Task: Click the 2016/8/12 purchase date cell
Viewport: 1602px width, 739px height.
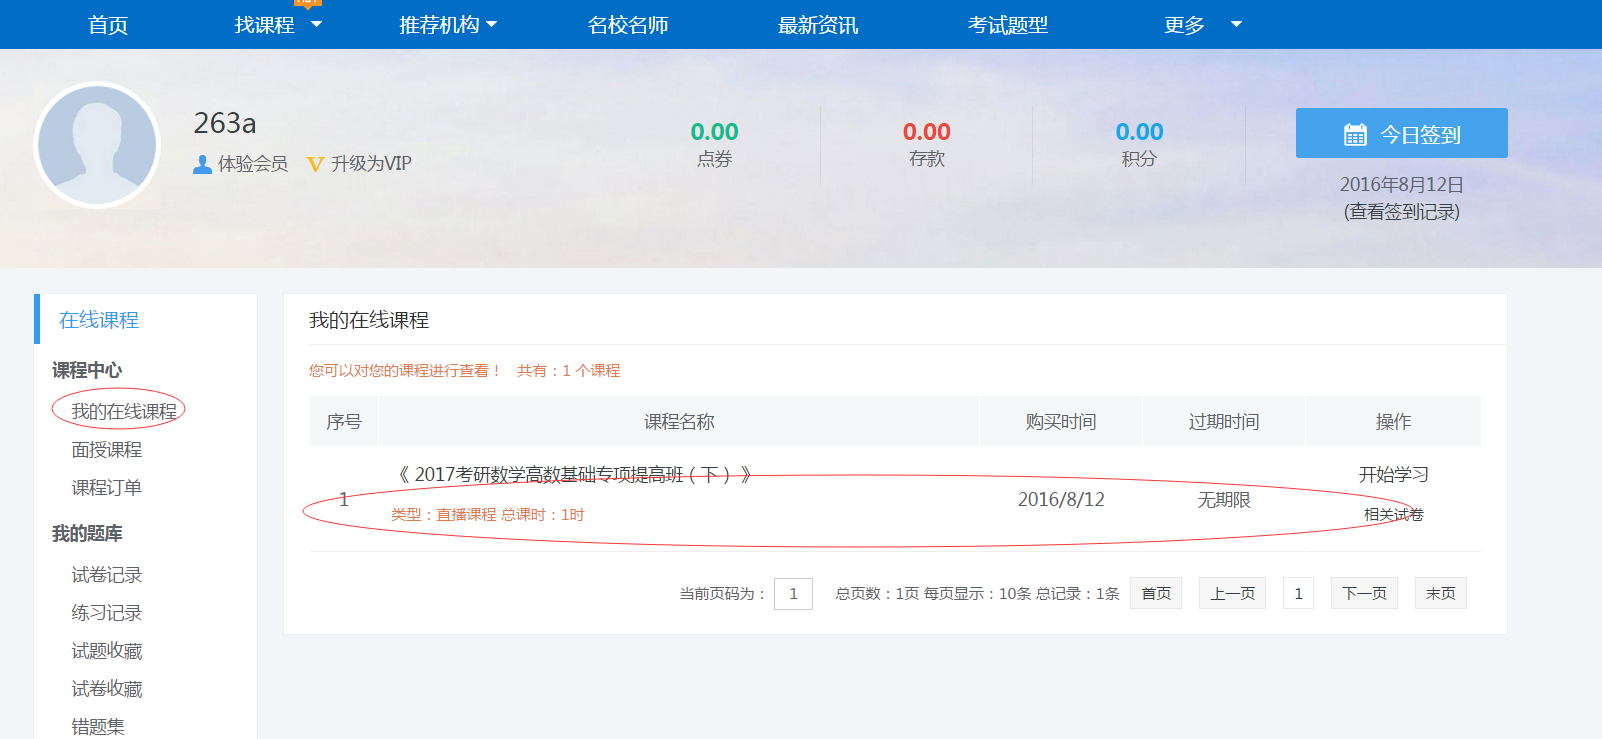Action: coord(1061,499)
